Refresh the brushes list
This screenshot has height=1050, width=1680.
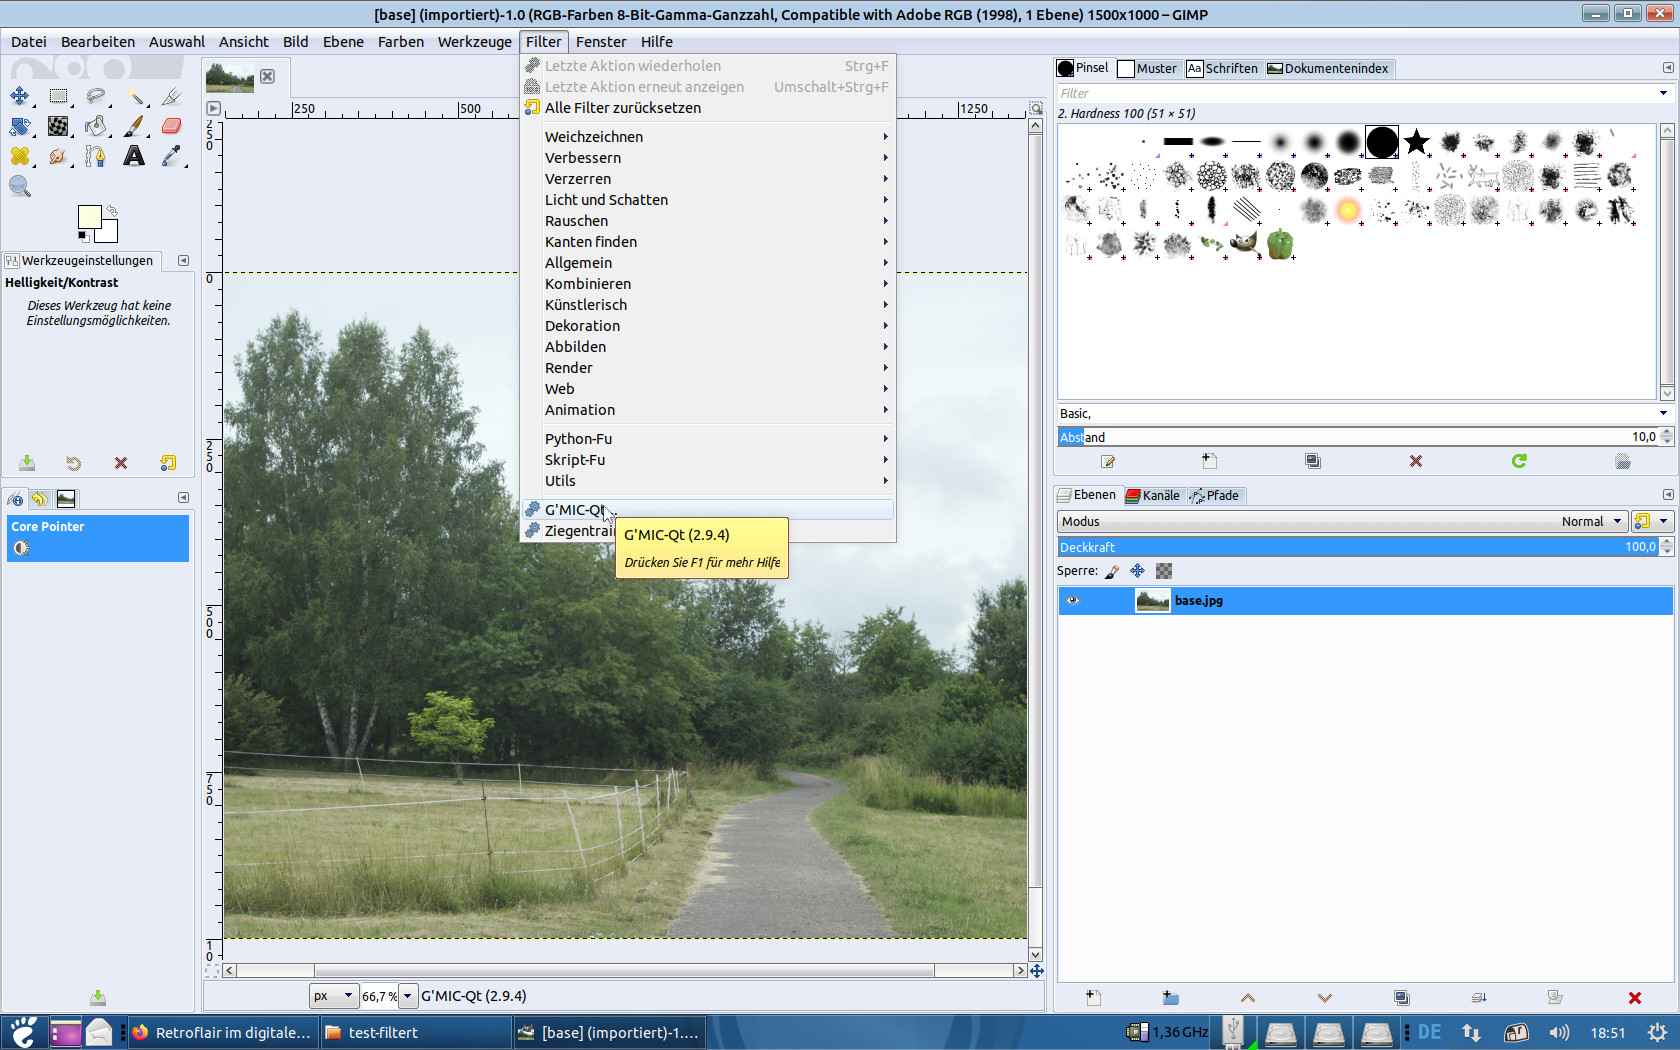coord(1519,461)
